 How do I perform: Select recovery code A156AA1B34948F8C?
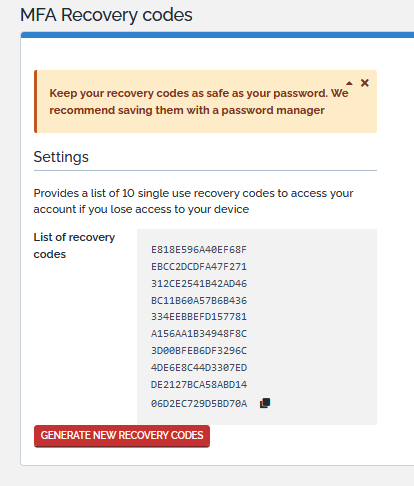(199, 334)
